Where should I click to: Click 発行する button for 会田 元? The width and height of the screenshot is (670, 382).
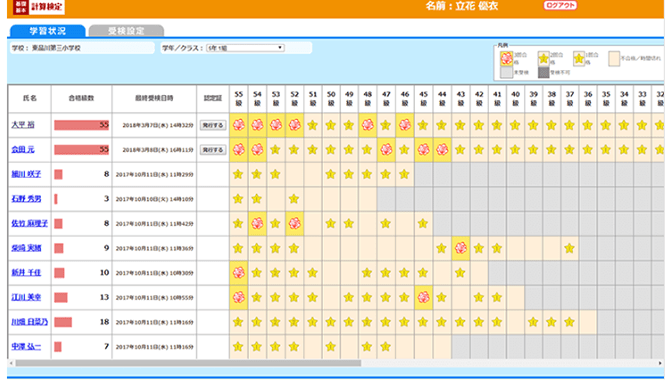pos(213,150)
